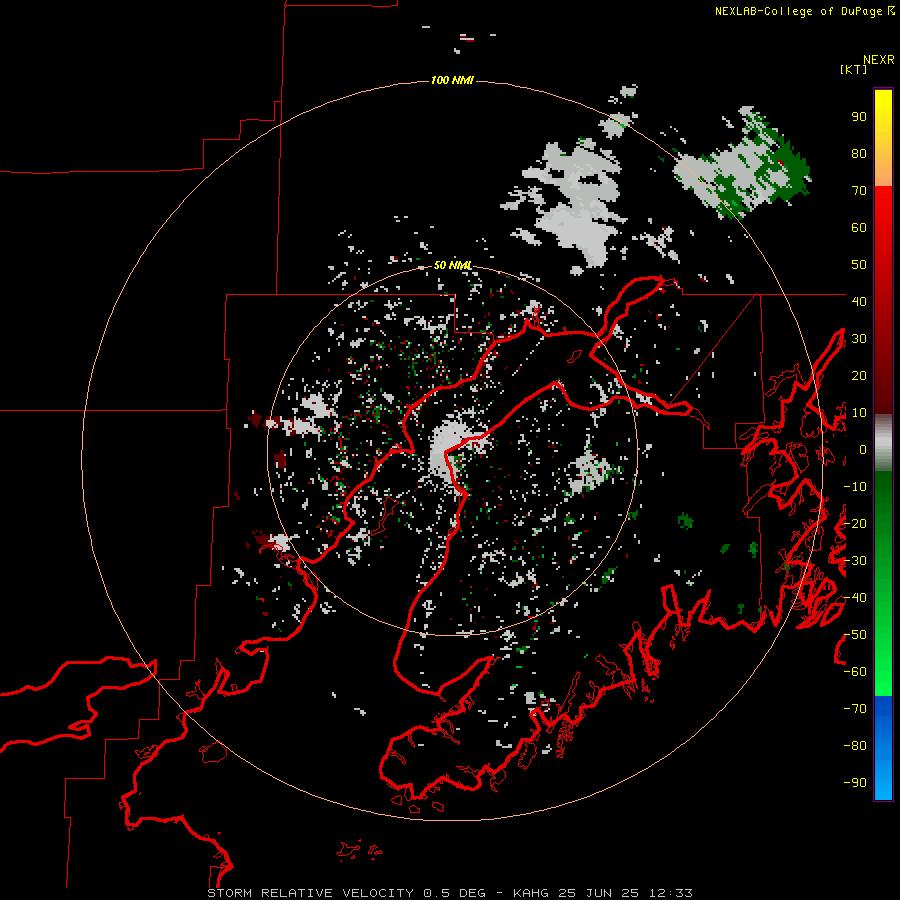Click the -60 value on the velocity scale
Screen dimensions: 900x900
(855, 672)
